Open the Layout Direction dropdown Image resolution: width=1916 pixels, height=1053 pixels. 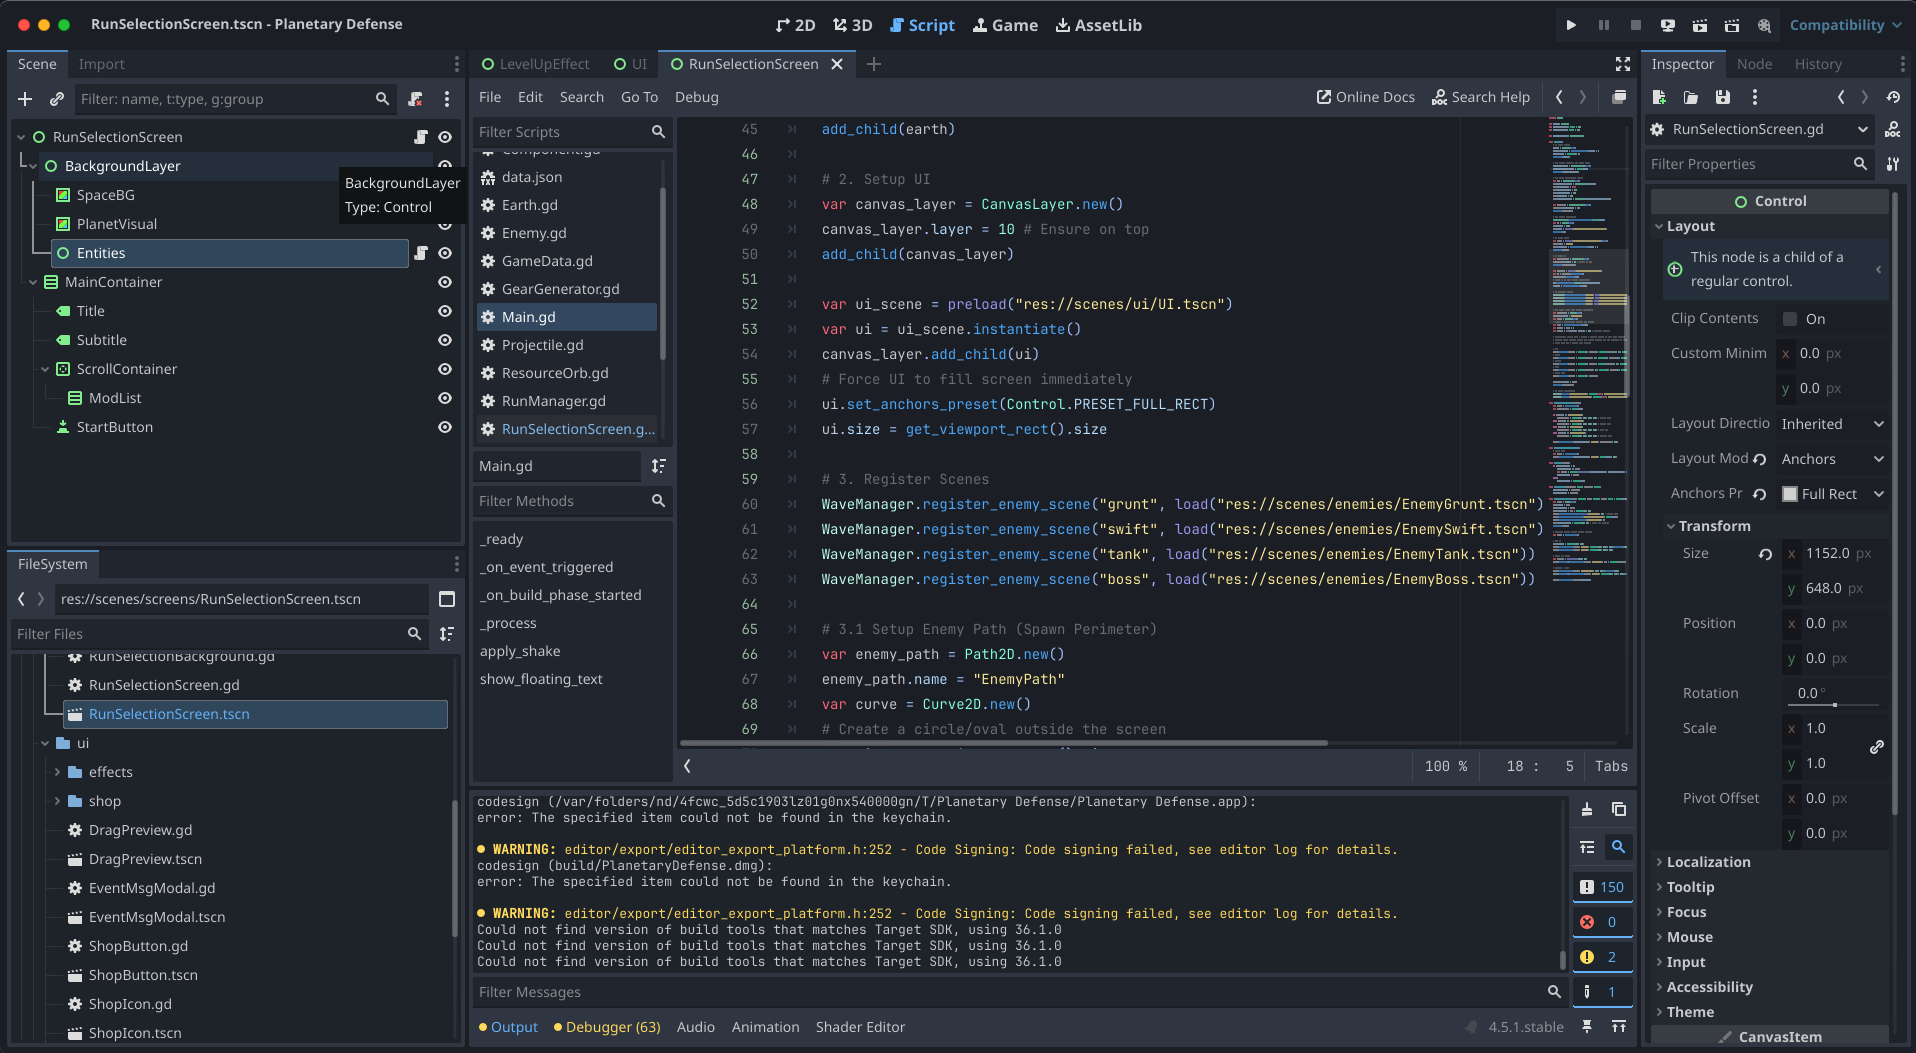point(1832,424)
